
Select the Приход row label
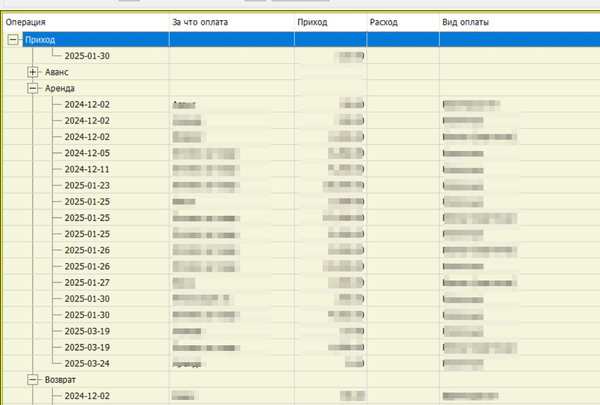click(x=40, y=40)
